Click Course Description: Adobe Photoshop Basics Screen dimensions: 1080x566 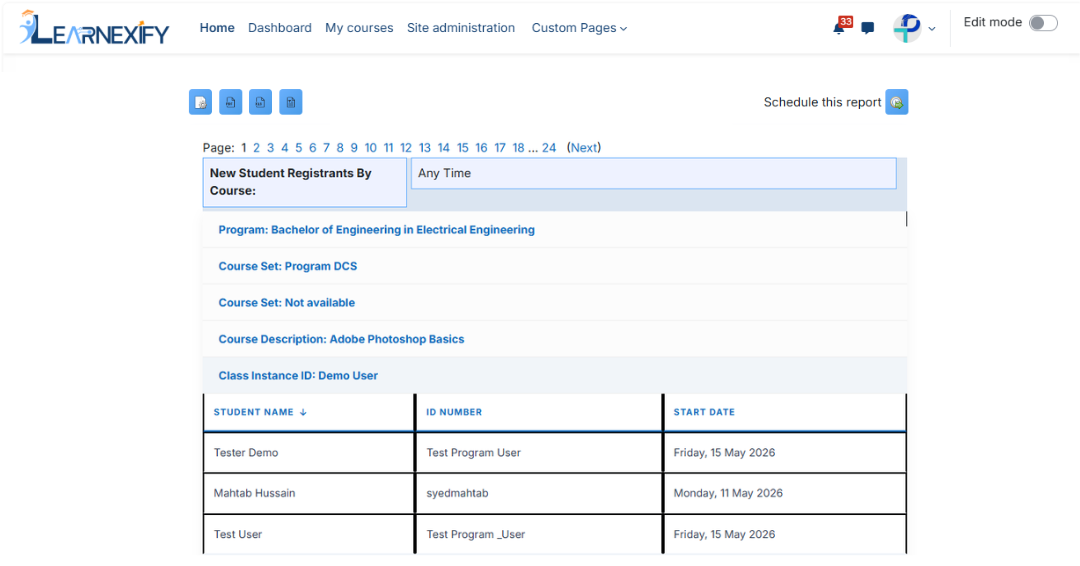point(341,339)
